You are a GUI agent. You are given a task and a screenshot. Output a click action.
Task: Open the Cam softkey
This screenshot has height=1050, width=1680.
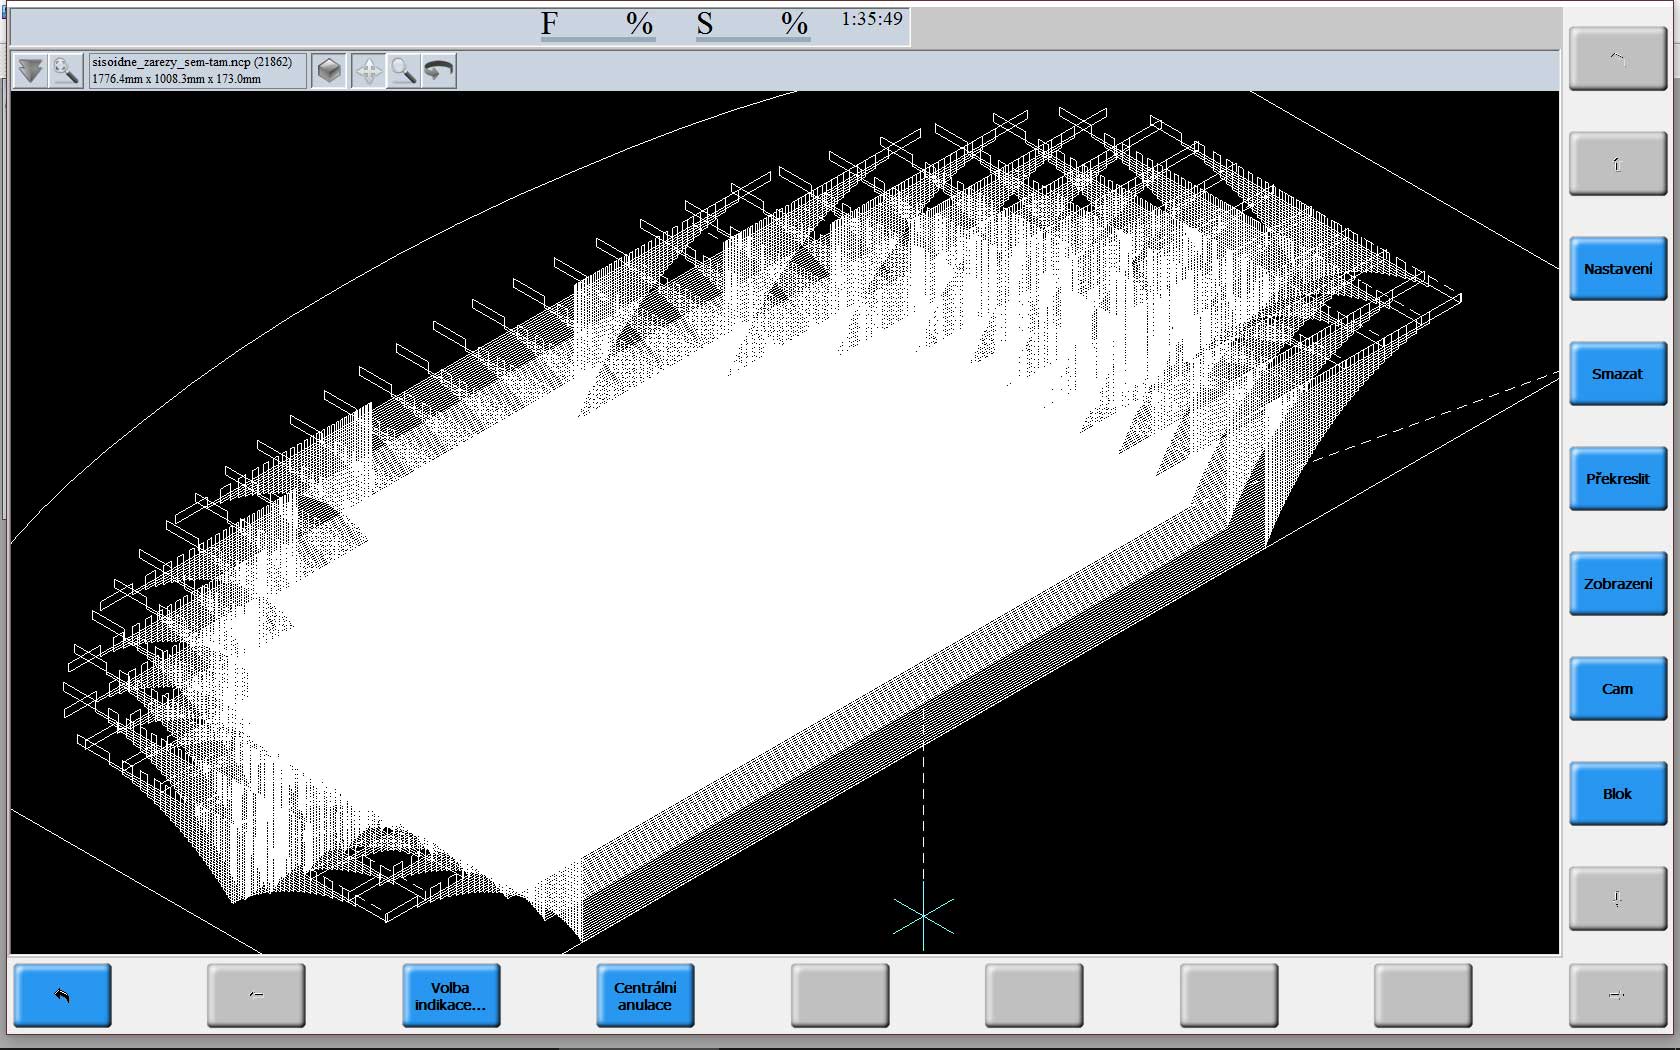[x=1617, y=689]
